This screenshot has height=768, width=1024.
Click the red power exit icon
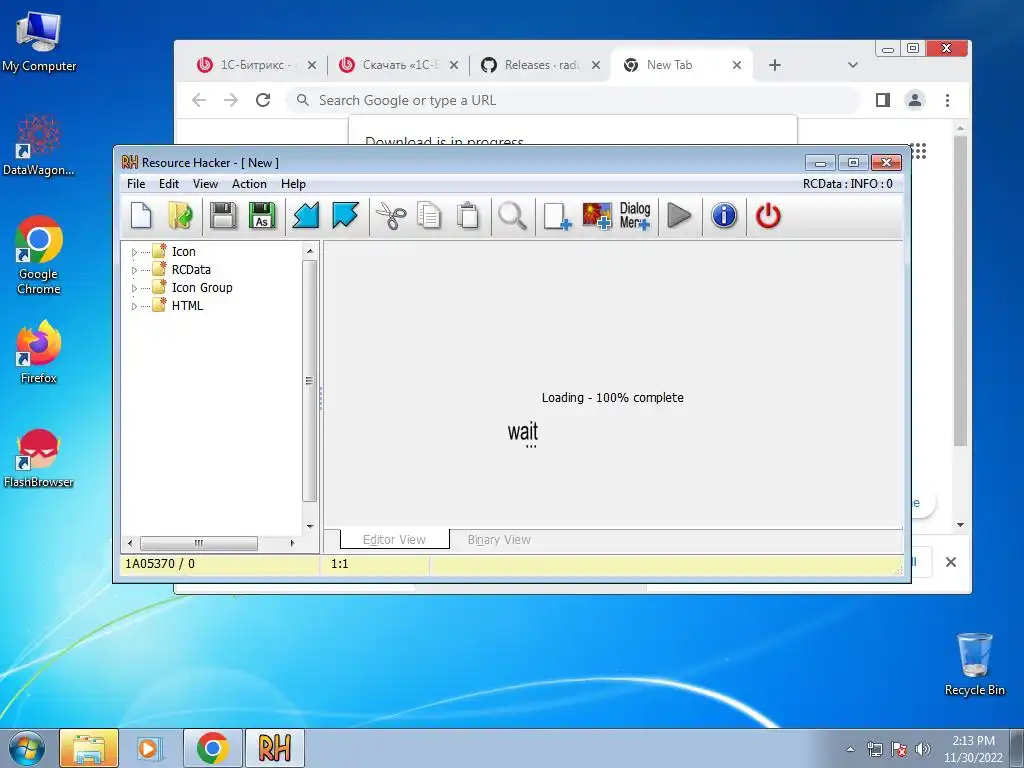768,216
